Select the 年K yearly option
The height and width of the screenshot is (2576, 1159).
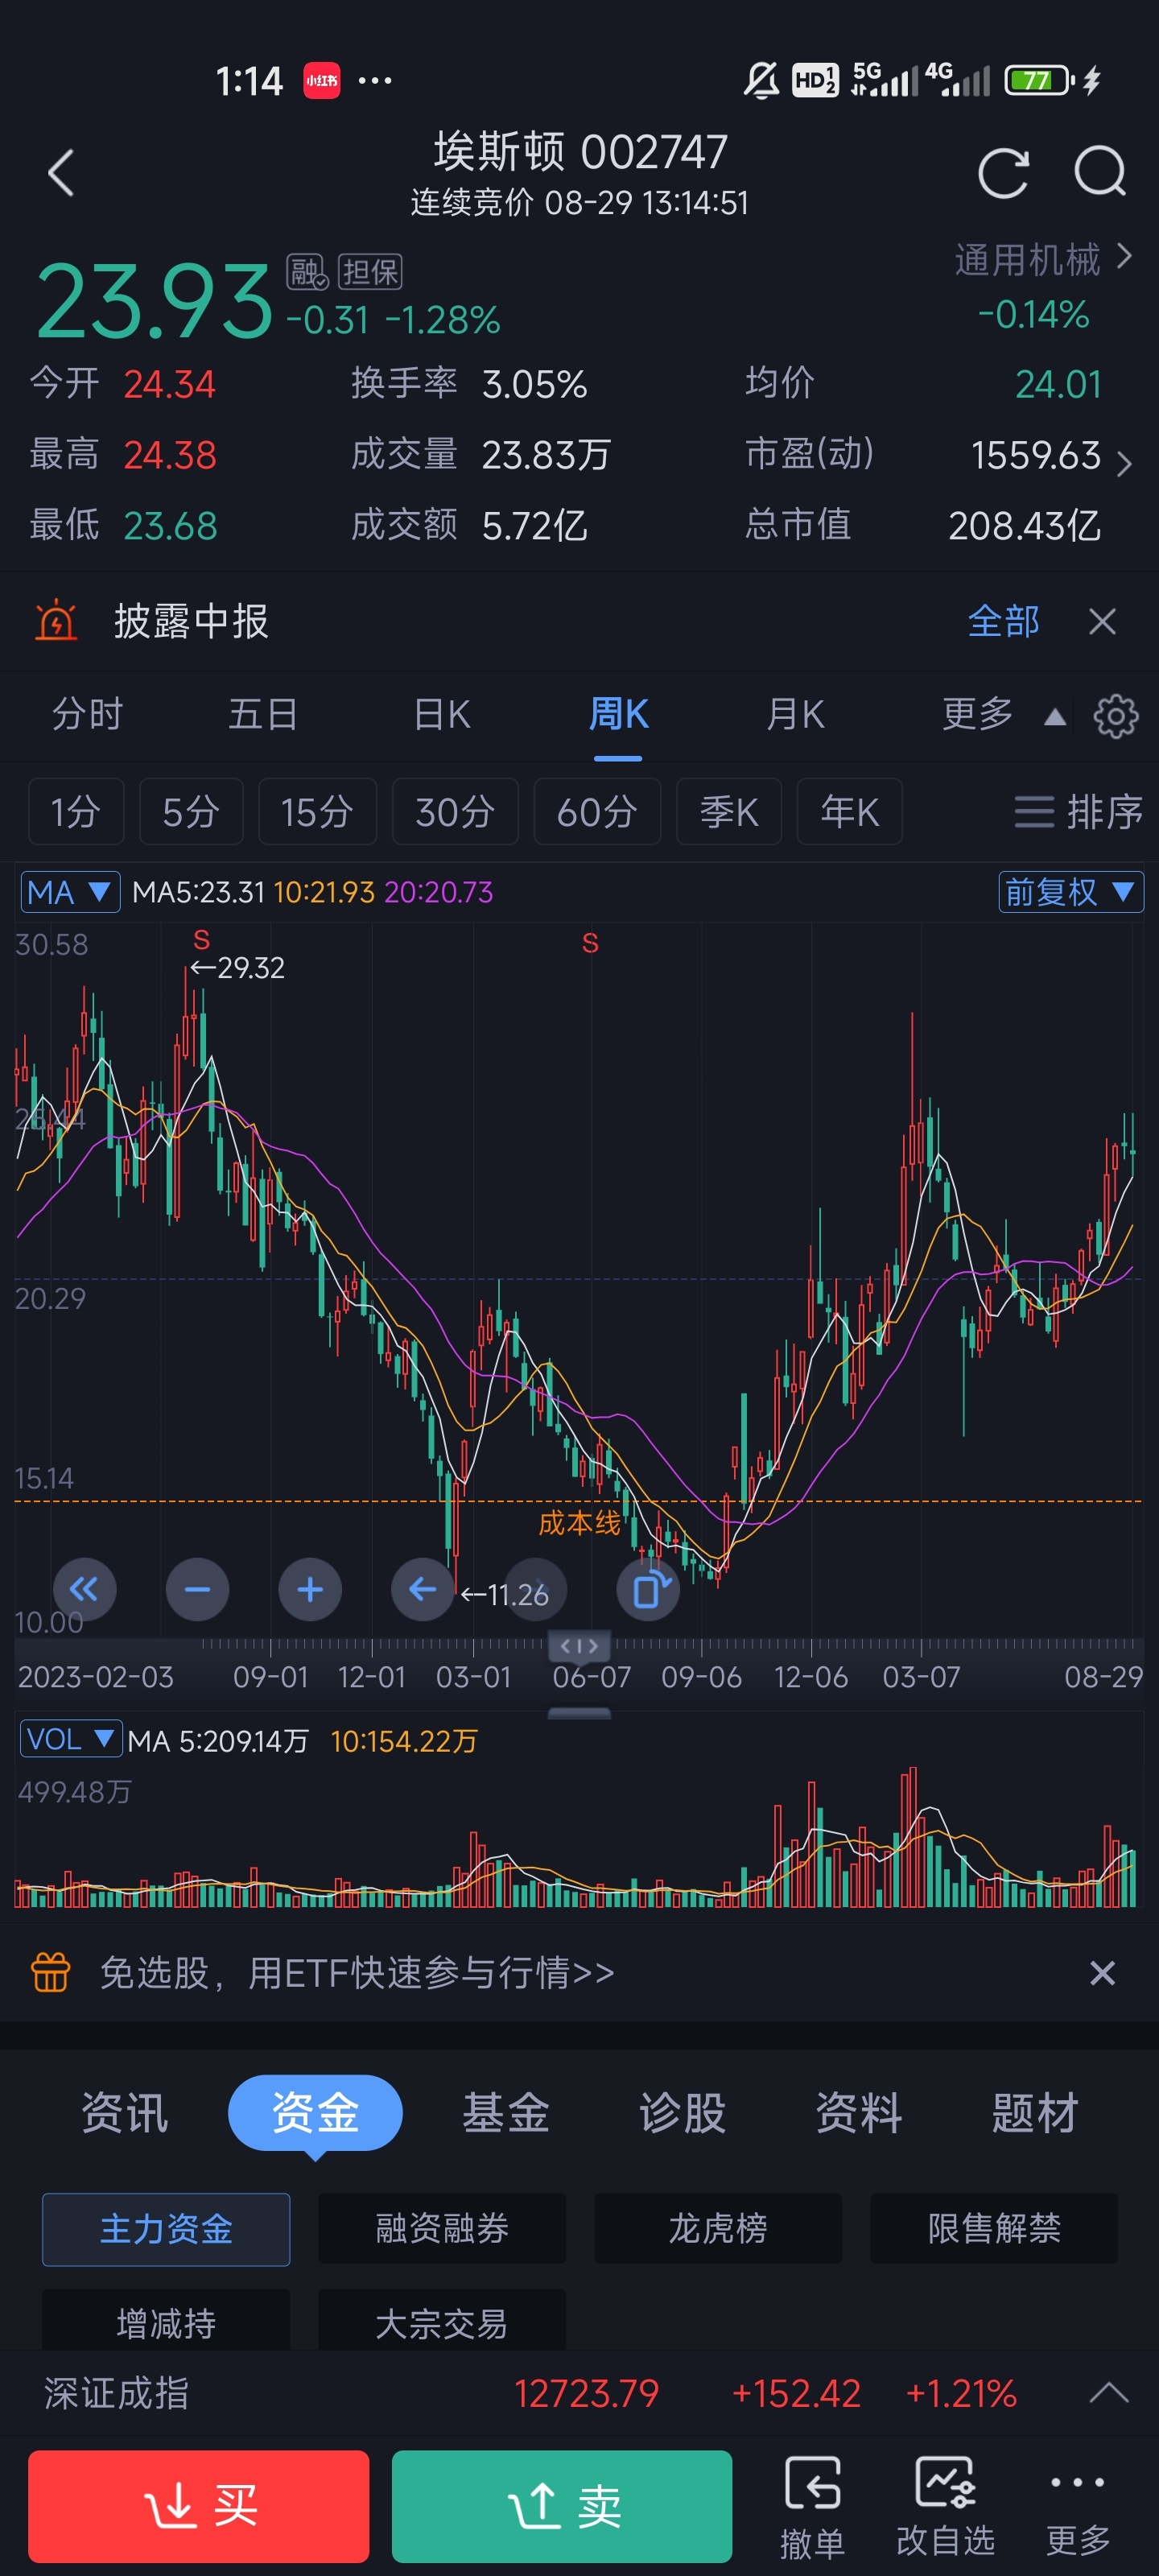click(x=850, y=811)
